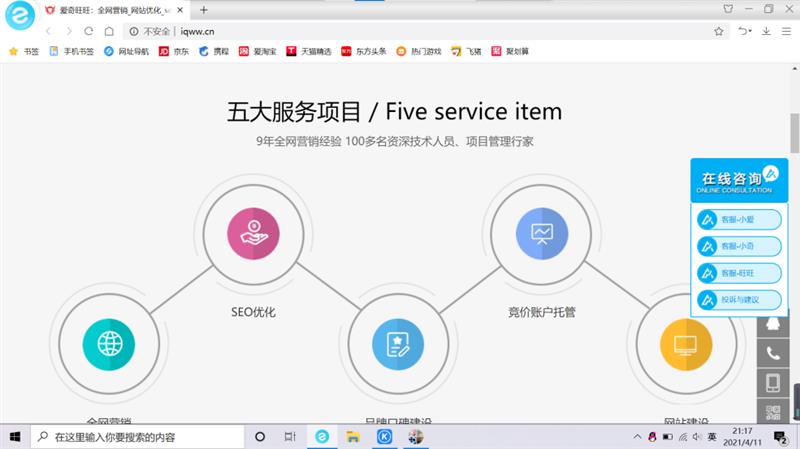This screenshot has height=449, width=800.
Task: Click the orange monitor icon for 网站建设
Action: coord(685,343)
